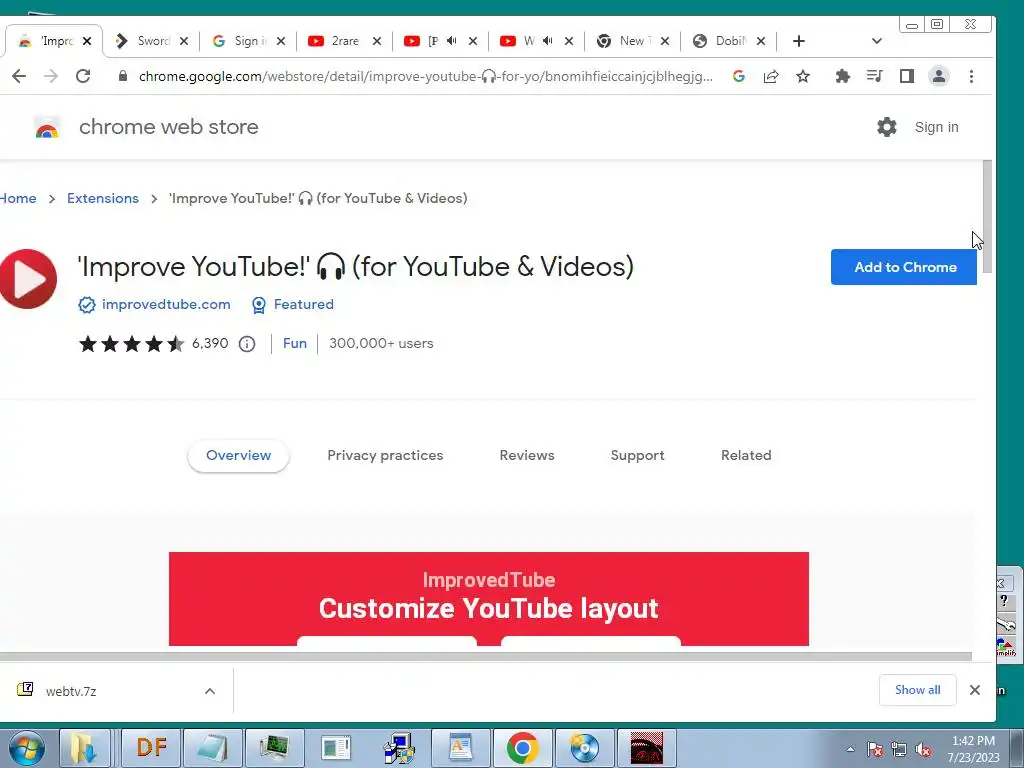1024x768 pixels.
Task: Open media controls icon in toolbar
Action: (x=874, y=76)
